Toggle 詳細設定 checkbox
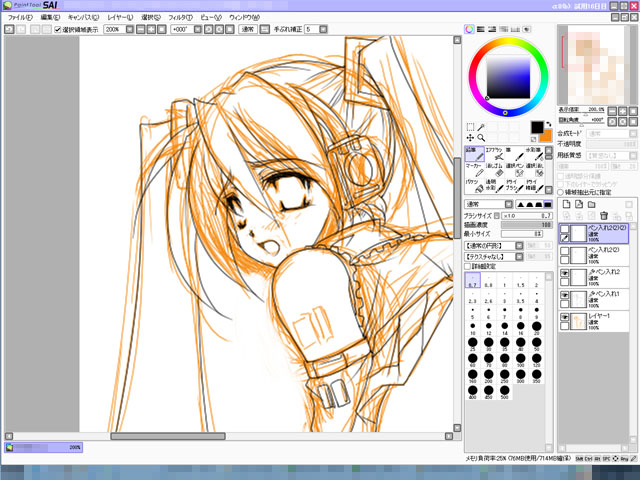The height and width of the screenshot is (480, 640). click(x=468, y=266)
